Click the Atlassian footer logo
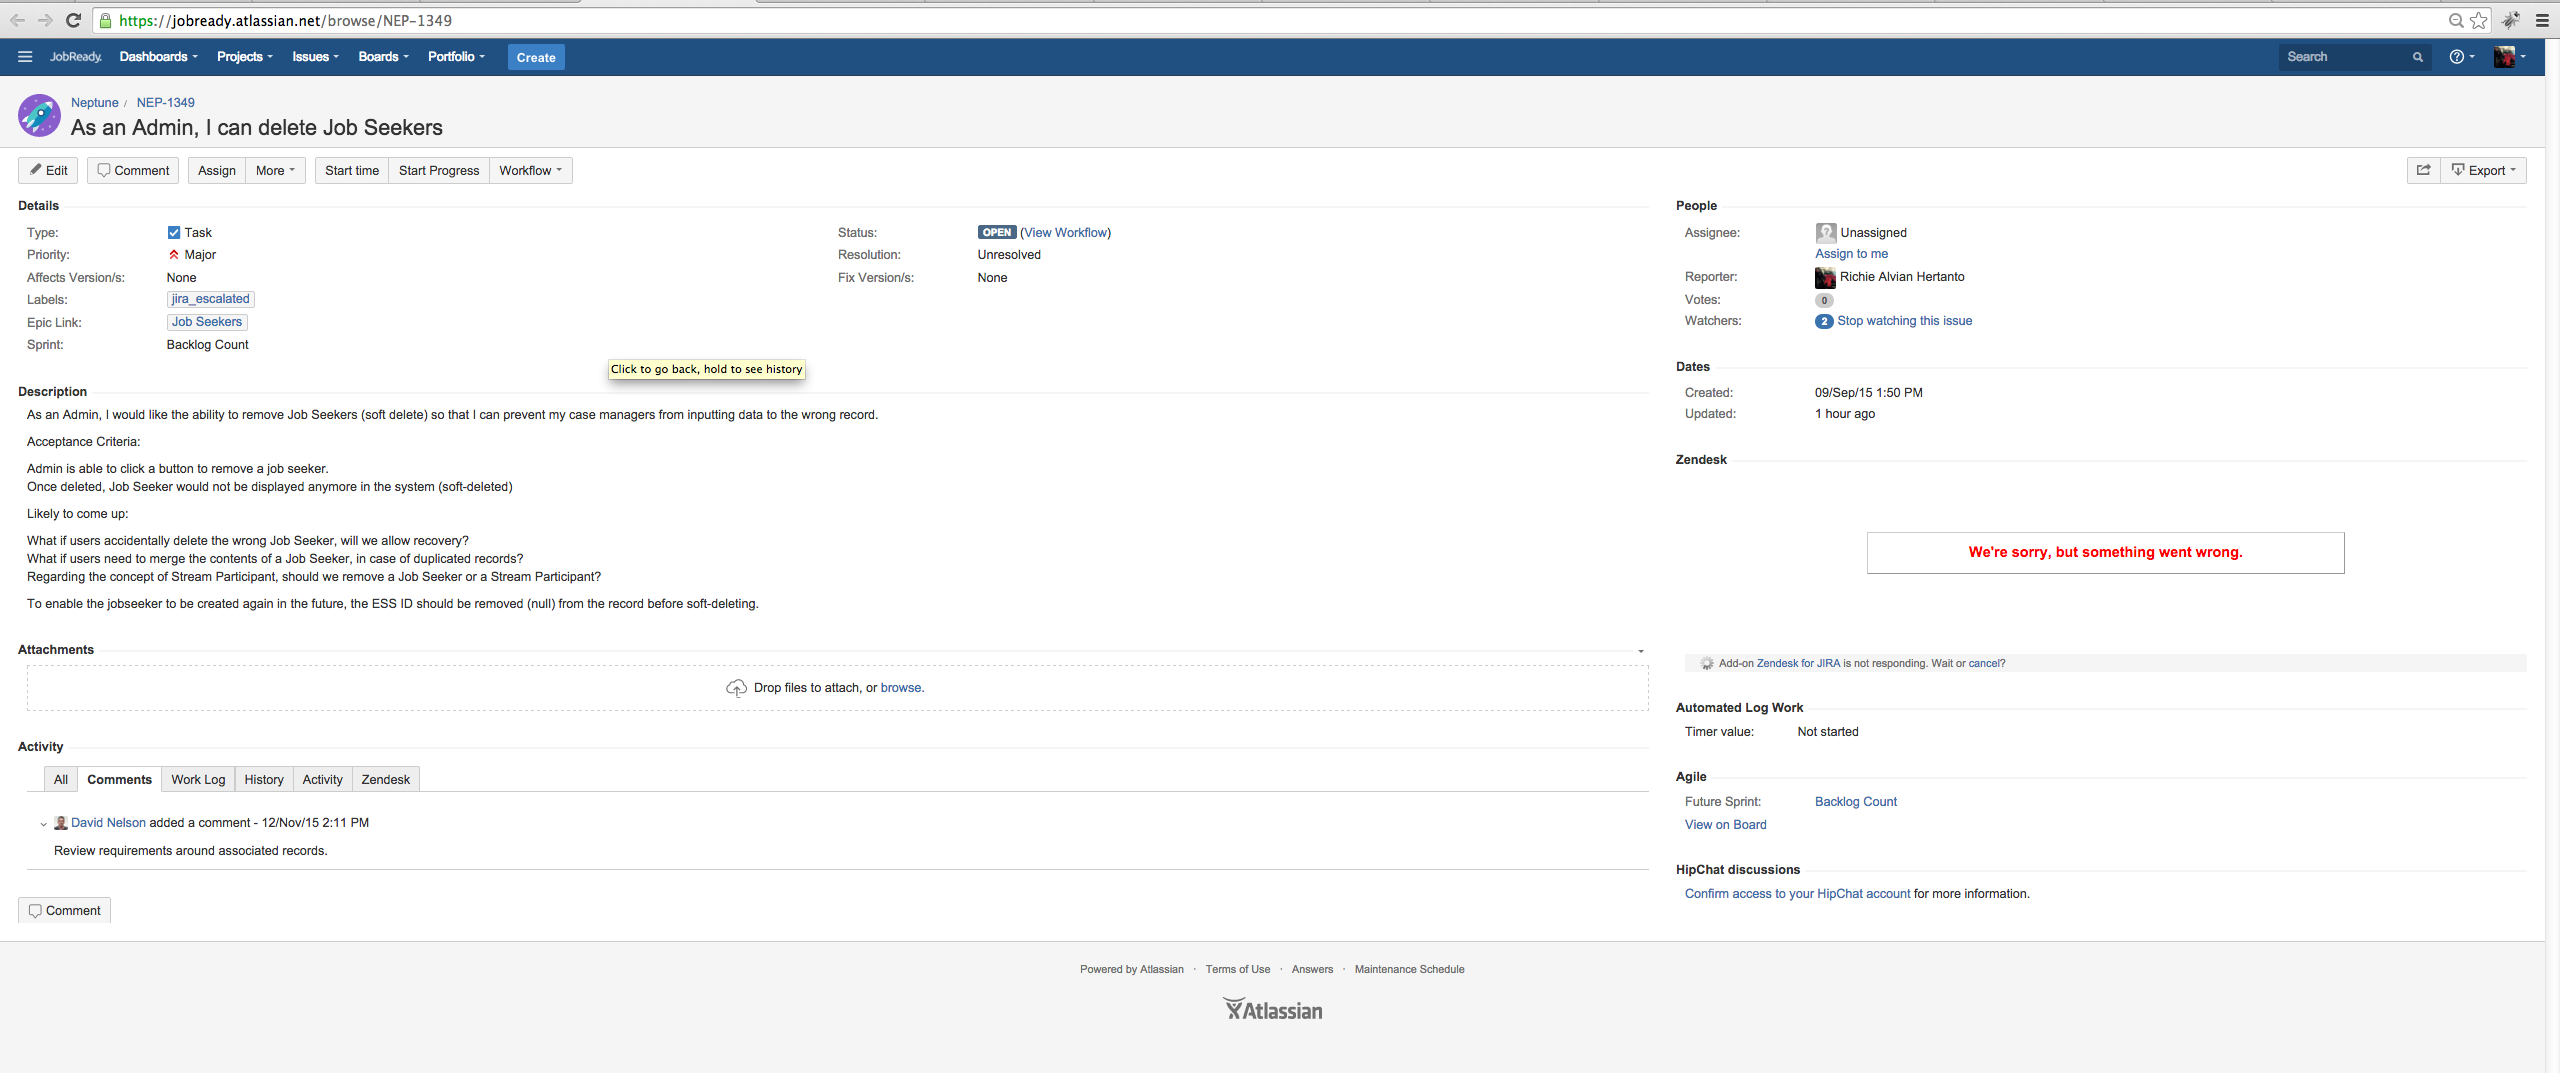Image resolution: width=2560 pixels, height=1073 pixels. coord(1273,1010)
